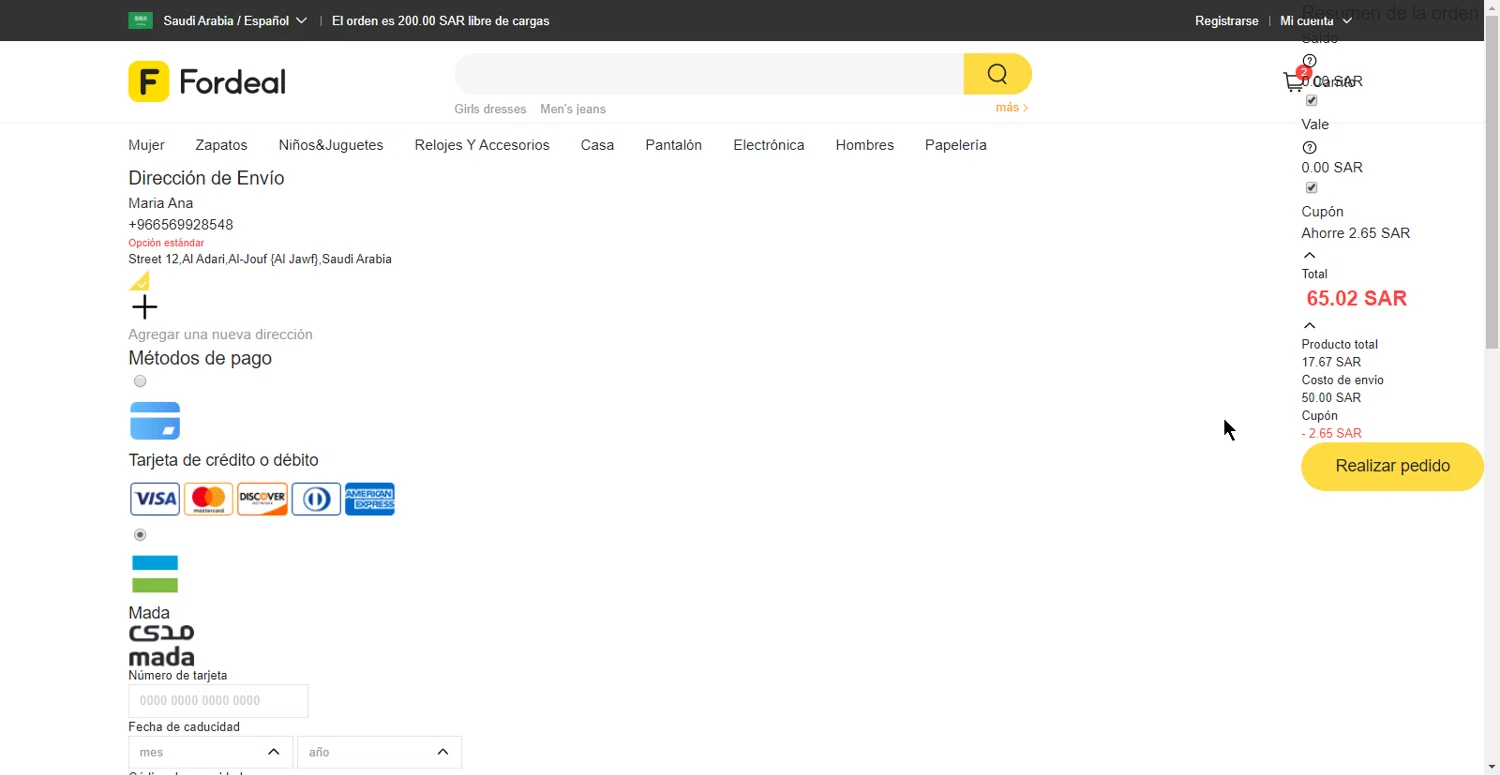Open the Hombres category

tap(865, 145)
